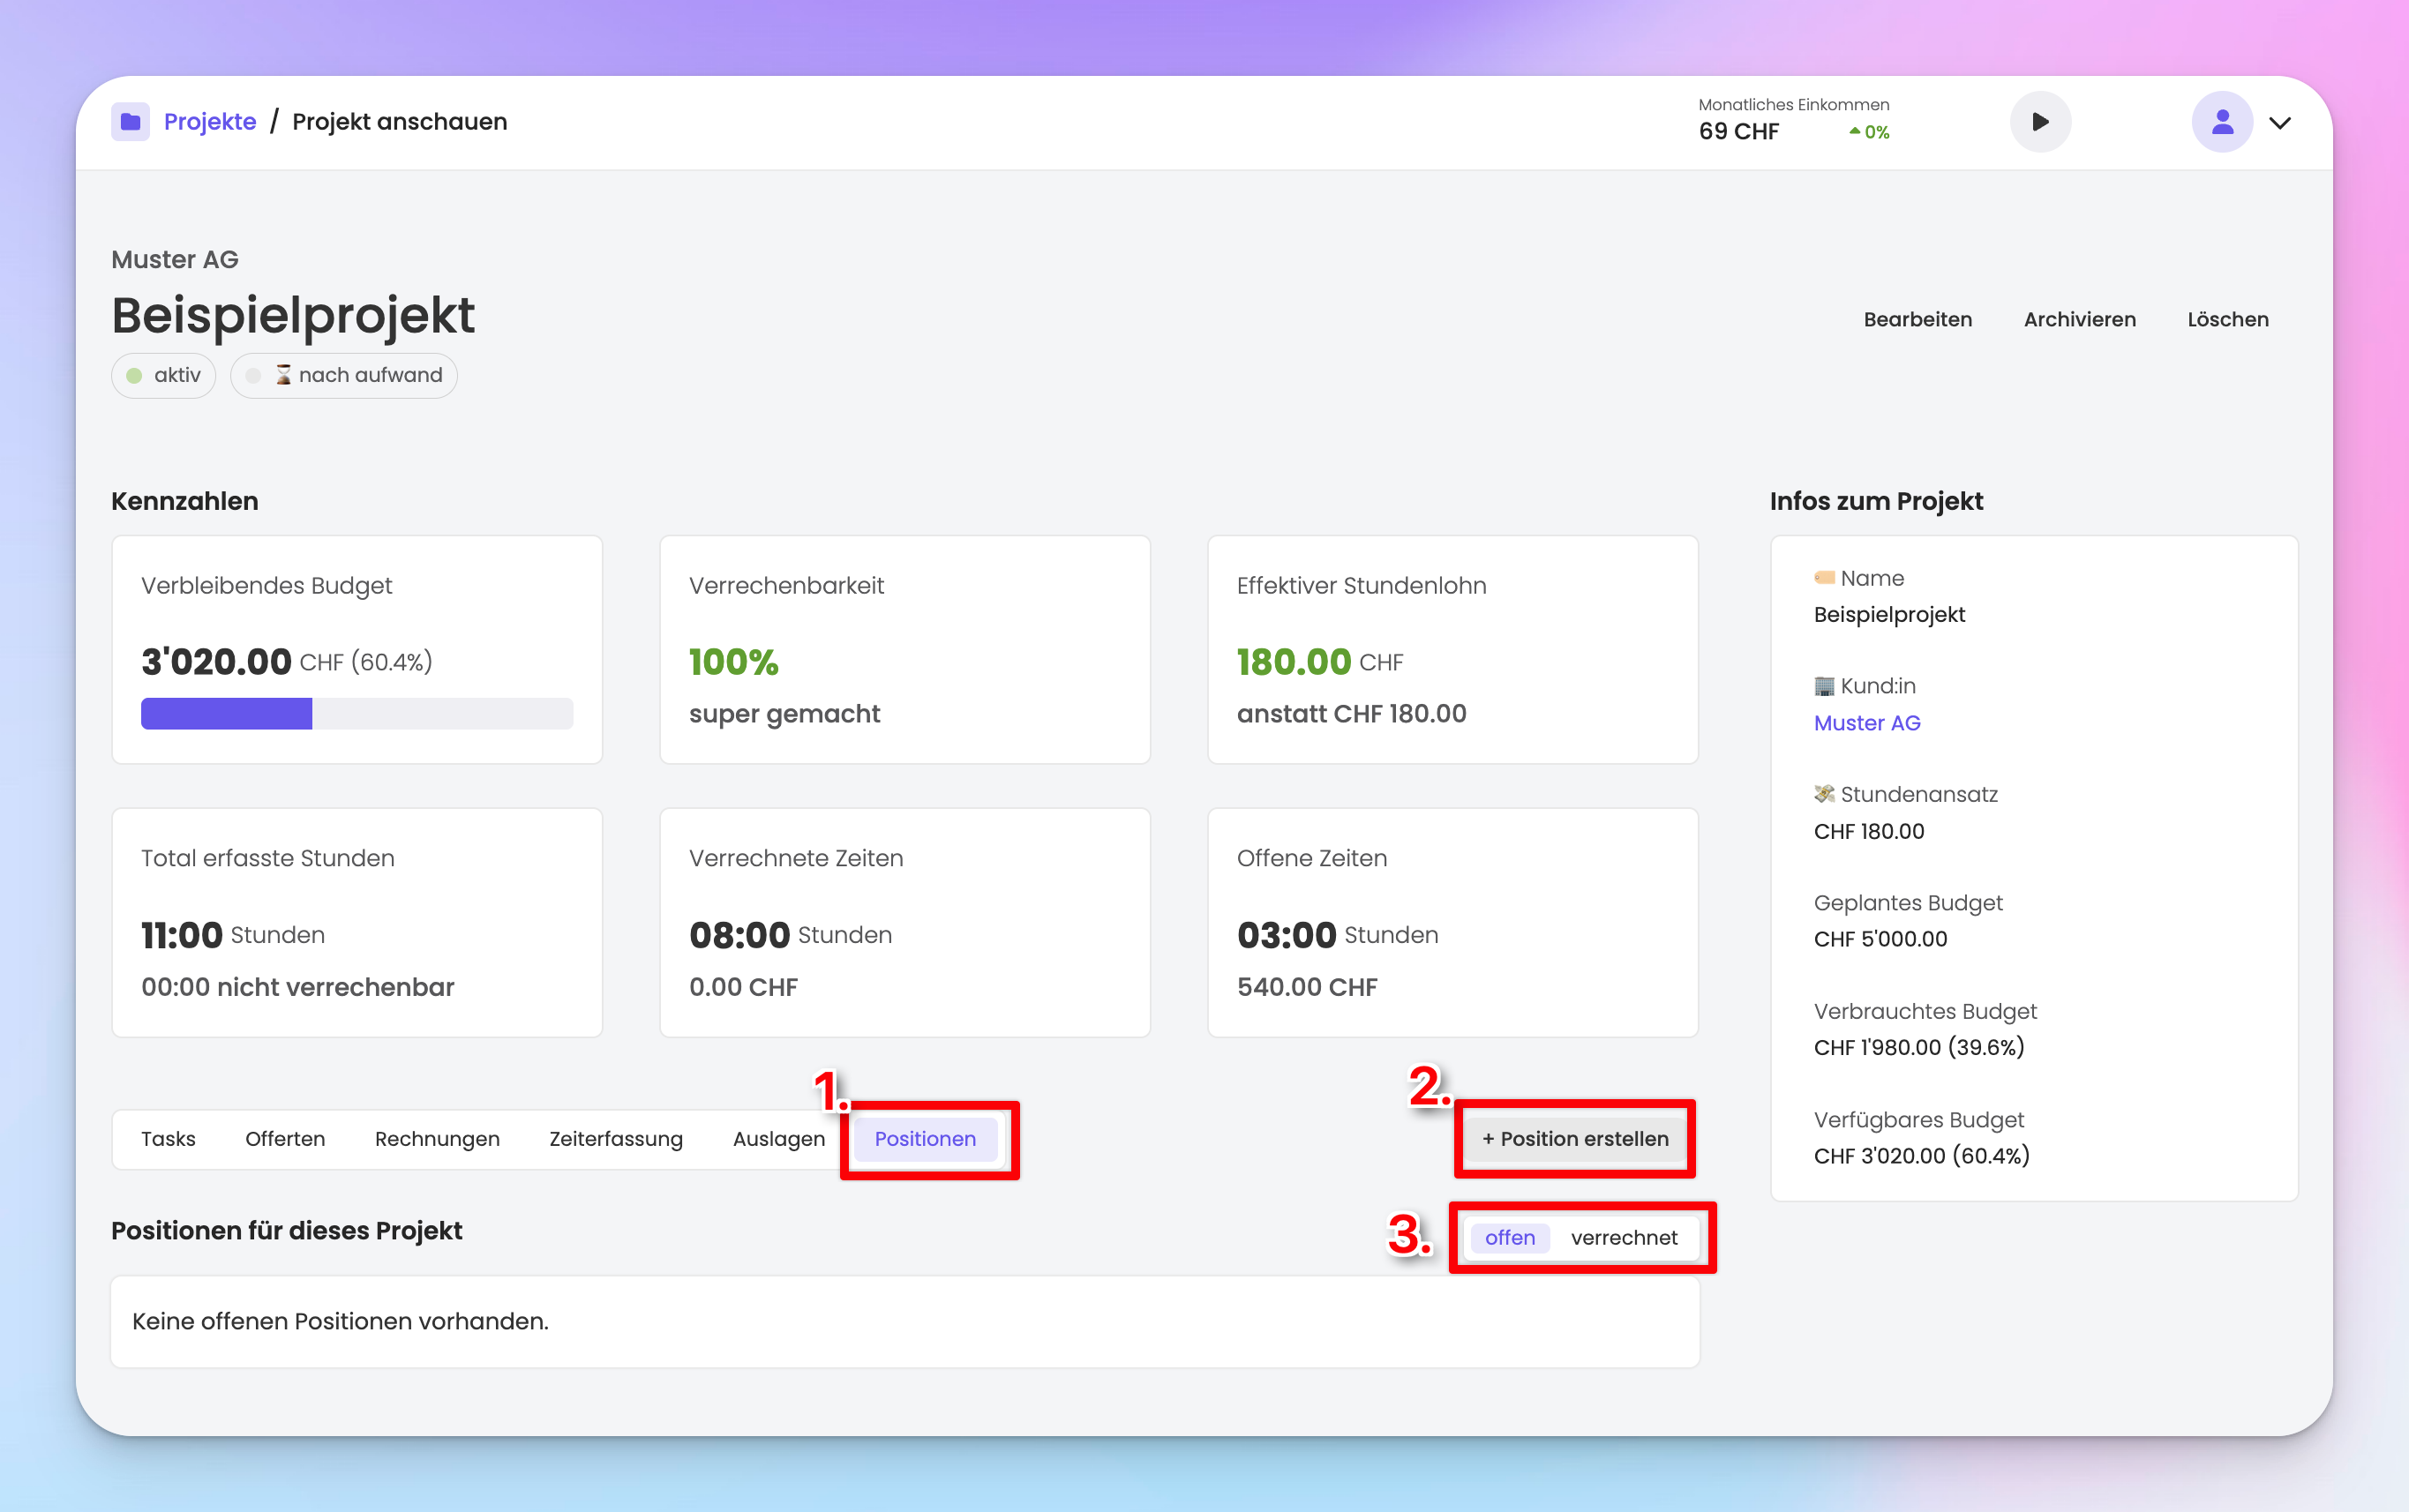Screen dimensions: 2409x1512
Task: Click the hourglass icon in nach aufwand badge
Action: pyautogui.click(x=283, y=375)
